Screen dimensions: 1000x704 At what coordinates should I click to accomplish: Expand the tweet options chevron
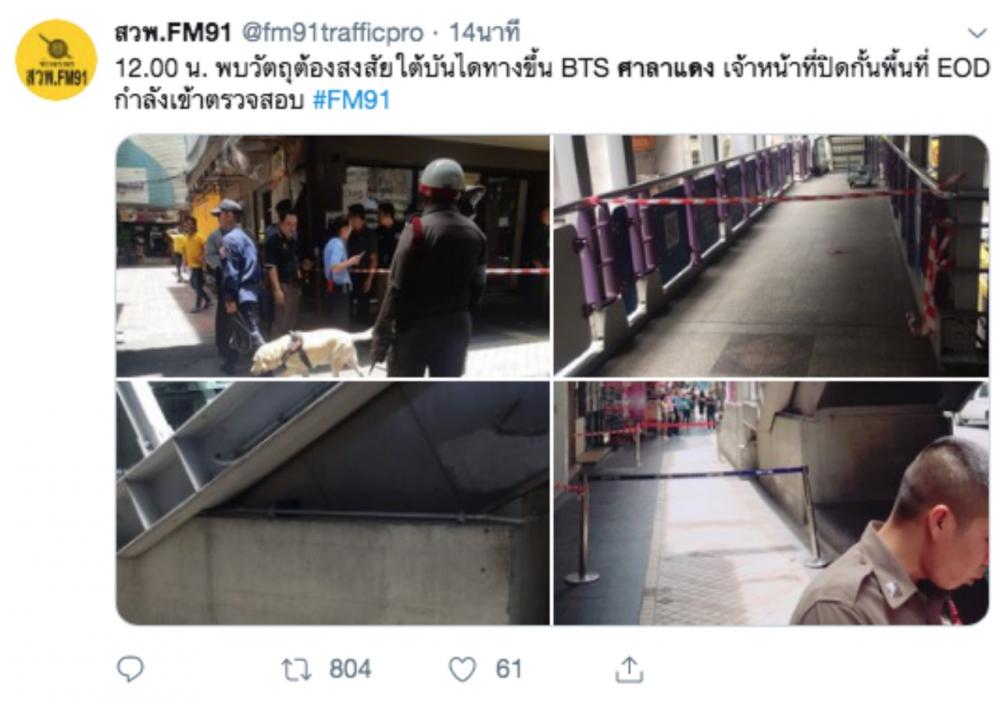(976, 33)
